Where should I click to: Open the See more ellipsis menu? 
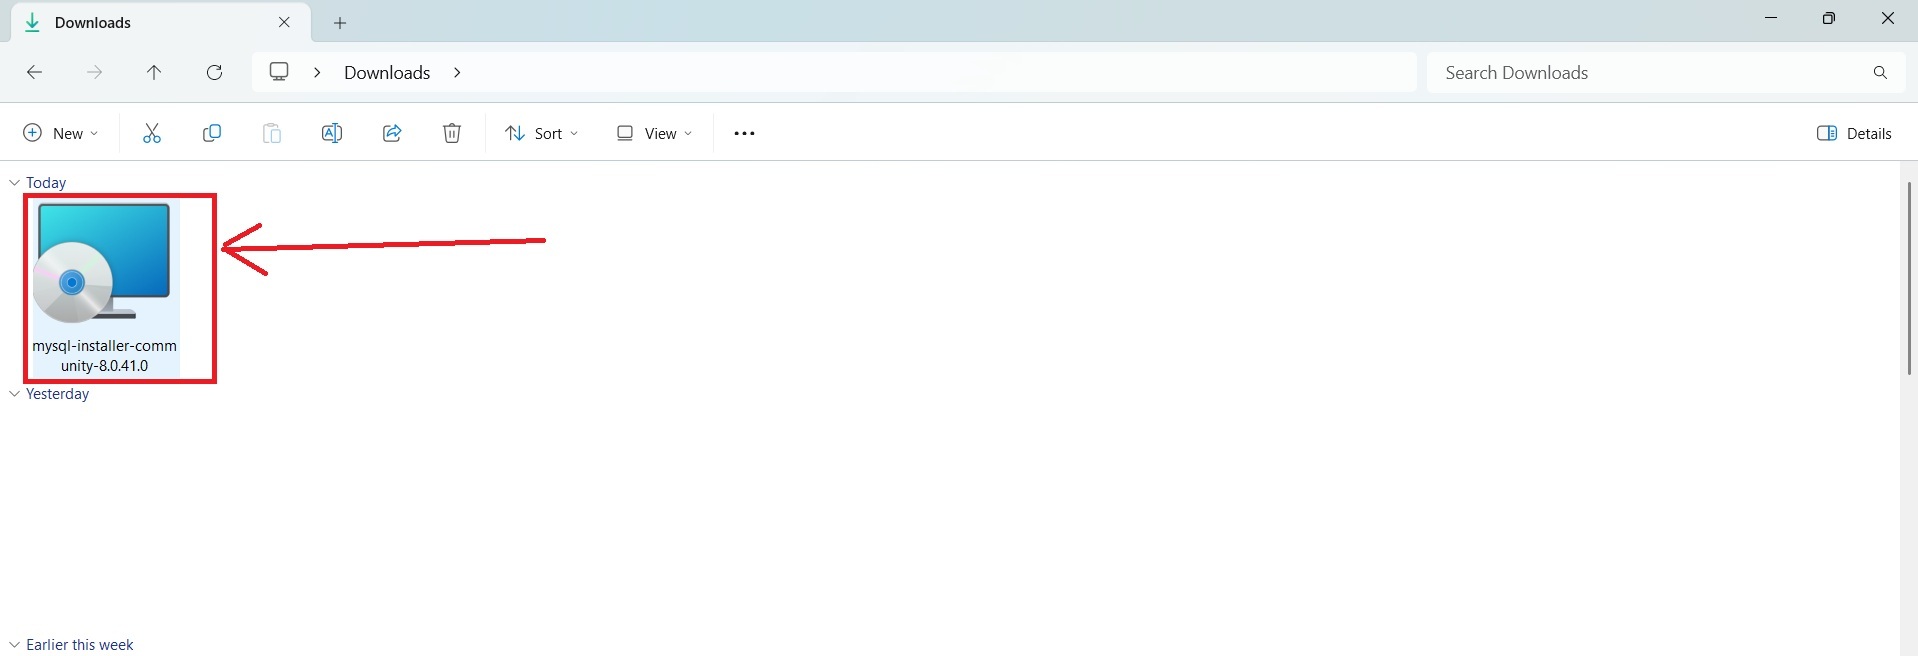click(744, 133)
